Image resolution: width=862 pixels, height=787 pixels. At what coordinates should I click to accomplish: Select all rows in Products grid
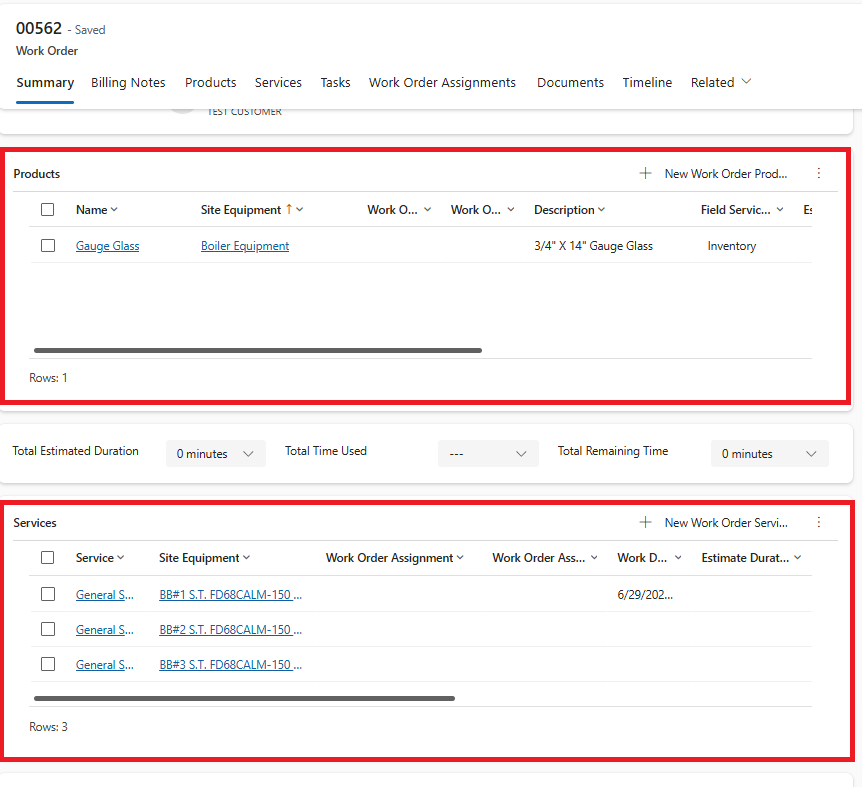pos(48,209)
